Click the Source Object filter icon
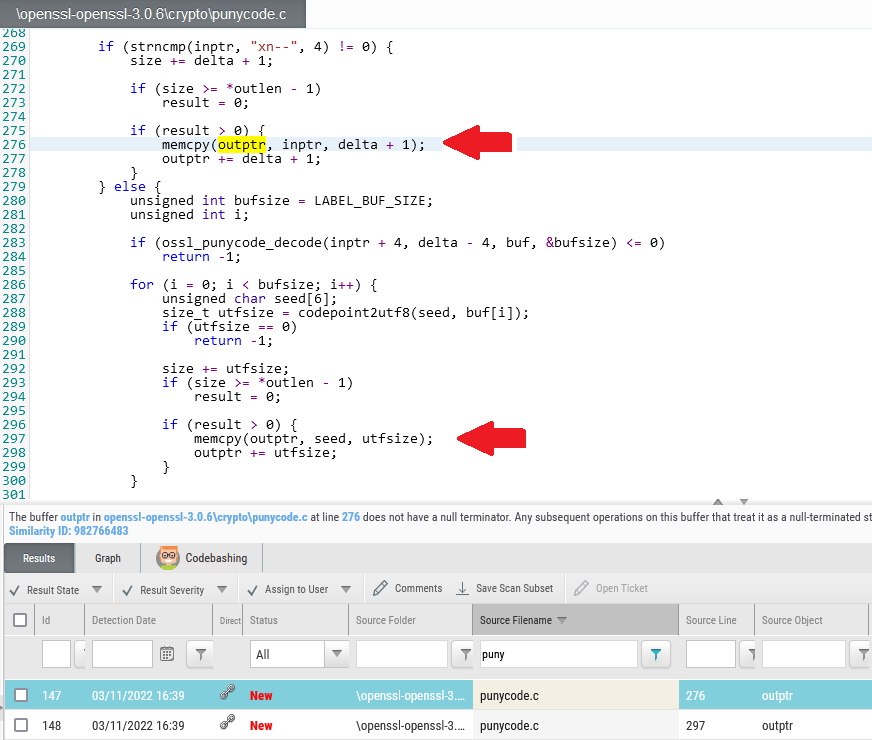872x740 pixels. click(861, 654)
